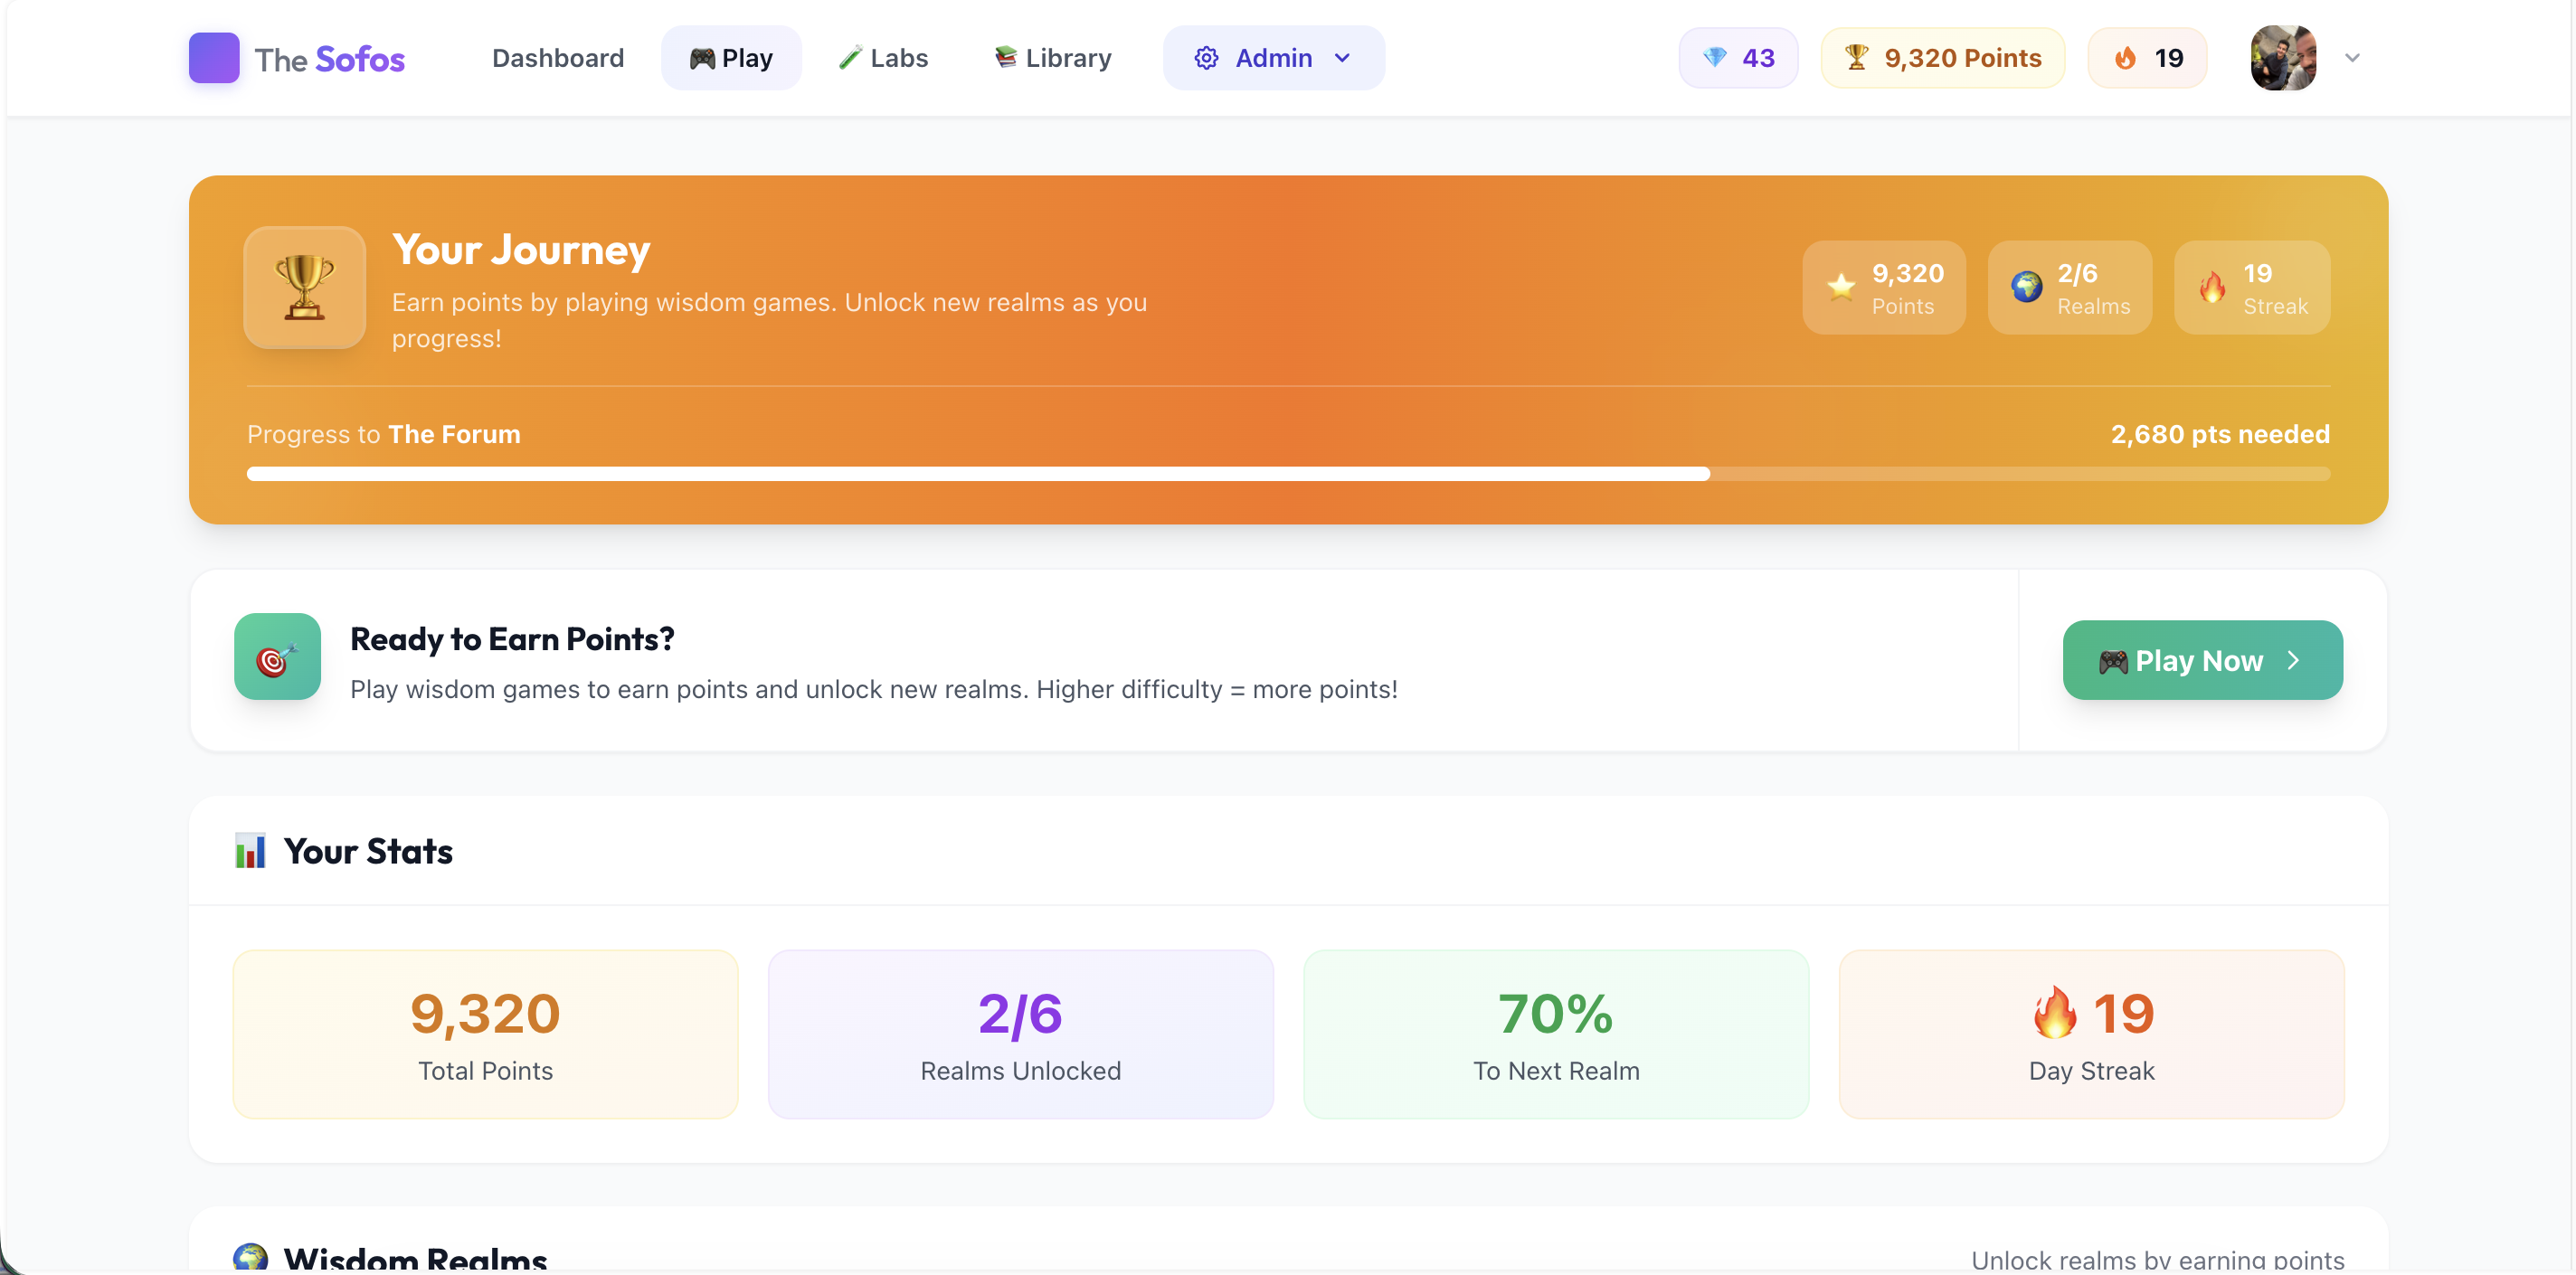Click the globe Realms badge in banner
The width and height of the screenshot is (2576, 1275).
click(2069, 288)
